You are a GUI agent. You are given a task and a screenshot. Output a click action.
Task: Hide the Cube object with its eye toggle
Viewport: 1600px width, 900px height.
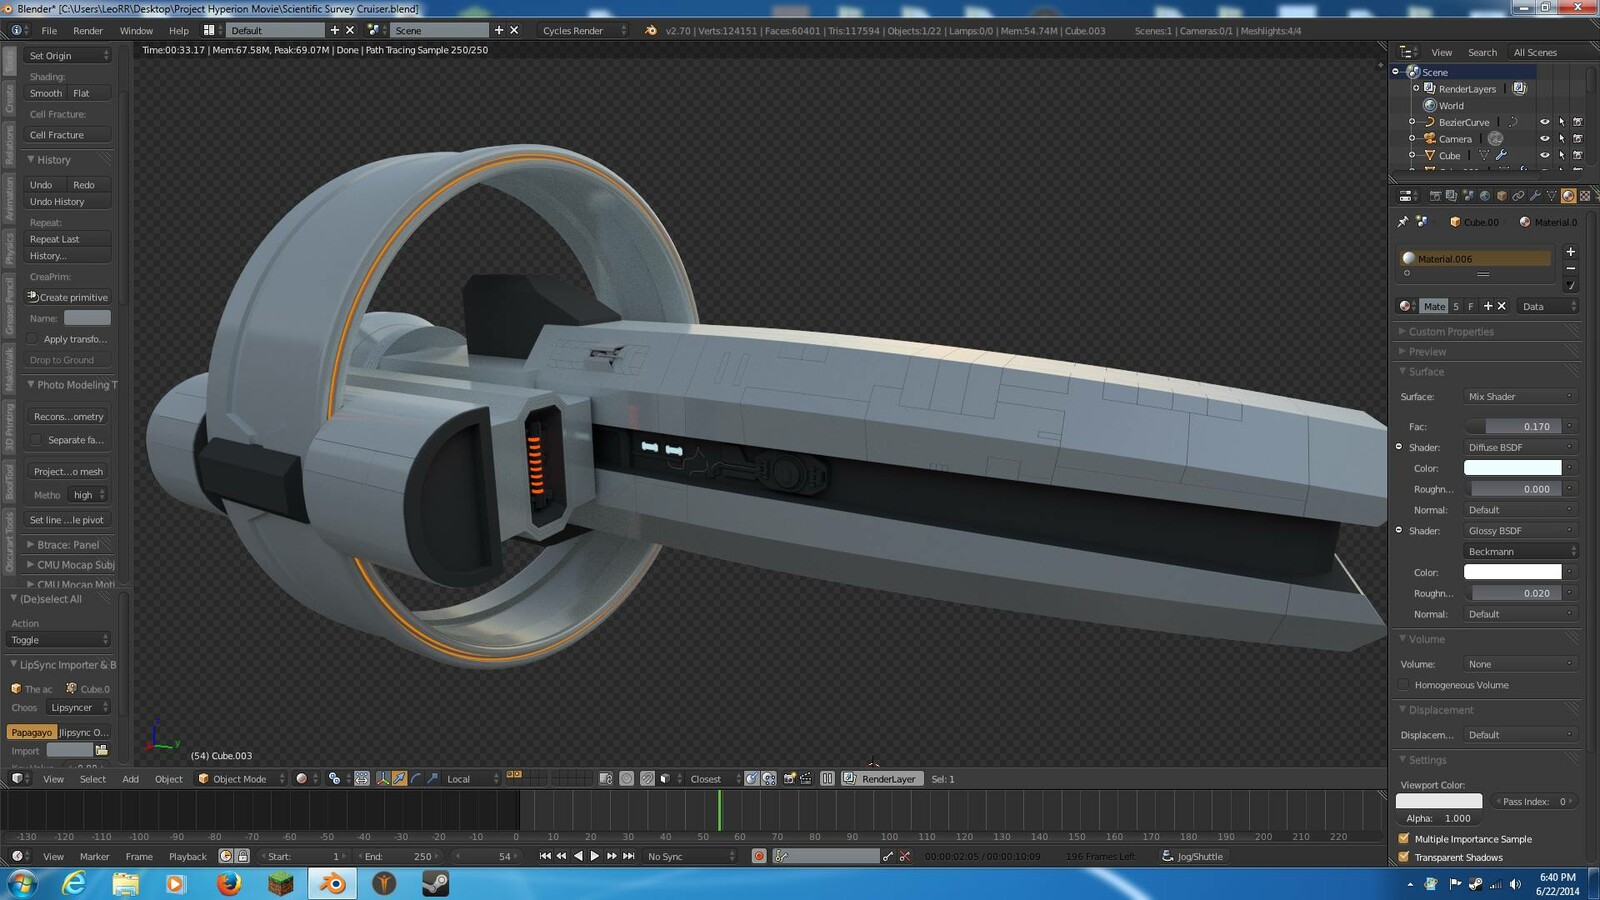click(1543, 155)
